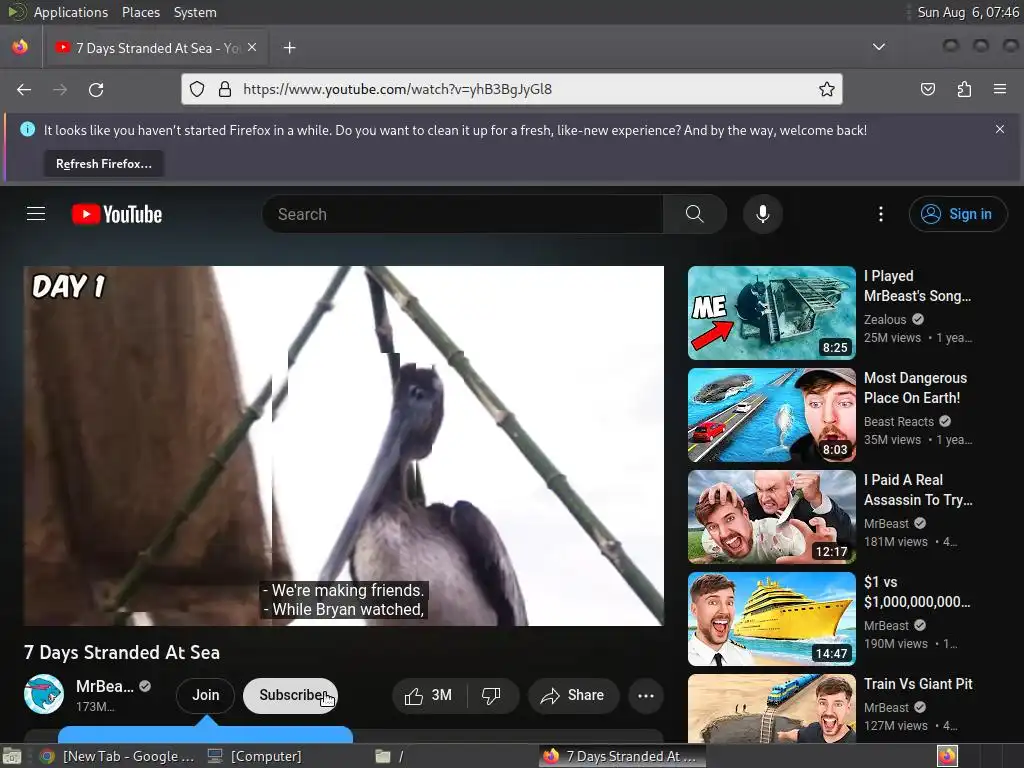
Task: Open Most Dangerous Place On Earth thumbnail
Action: coord(772,415)
